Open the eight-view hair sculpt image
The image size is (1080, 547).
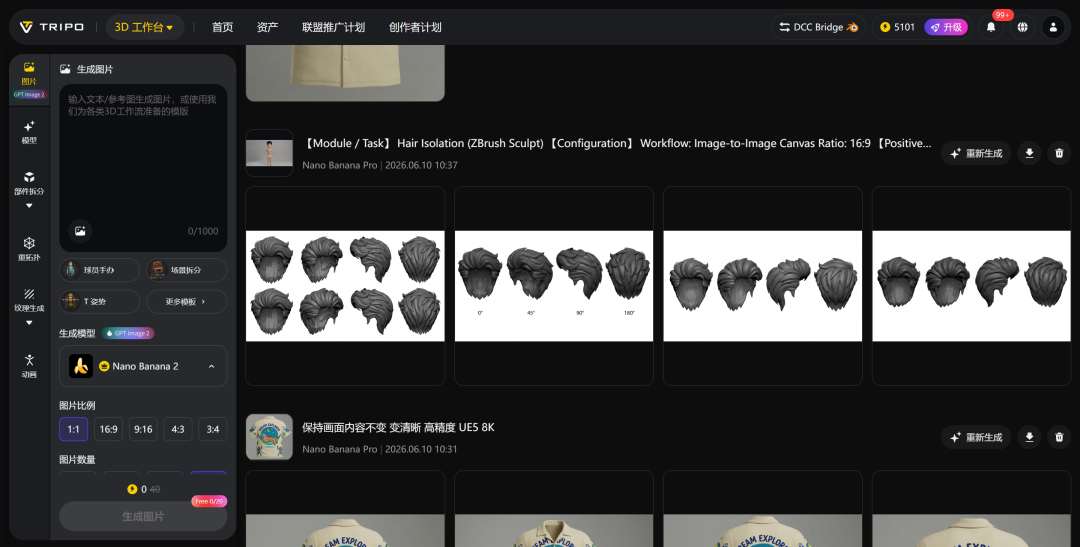345,286
